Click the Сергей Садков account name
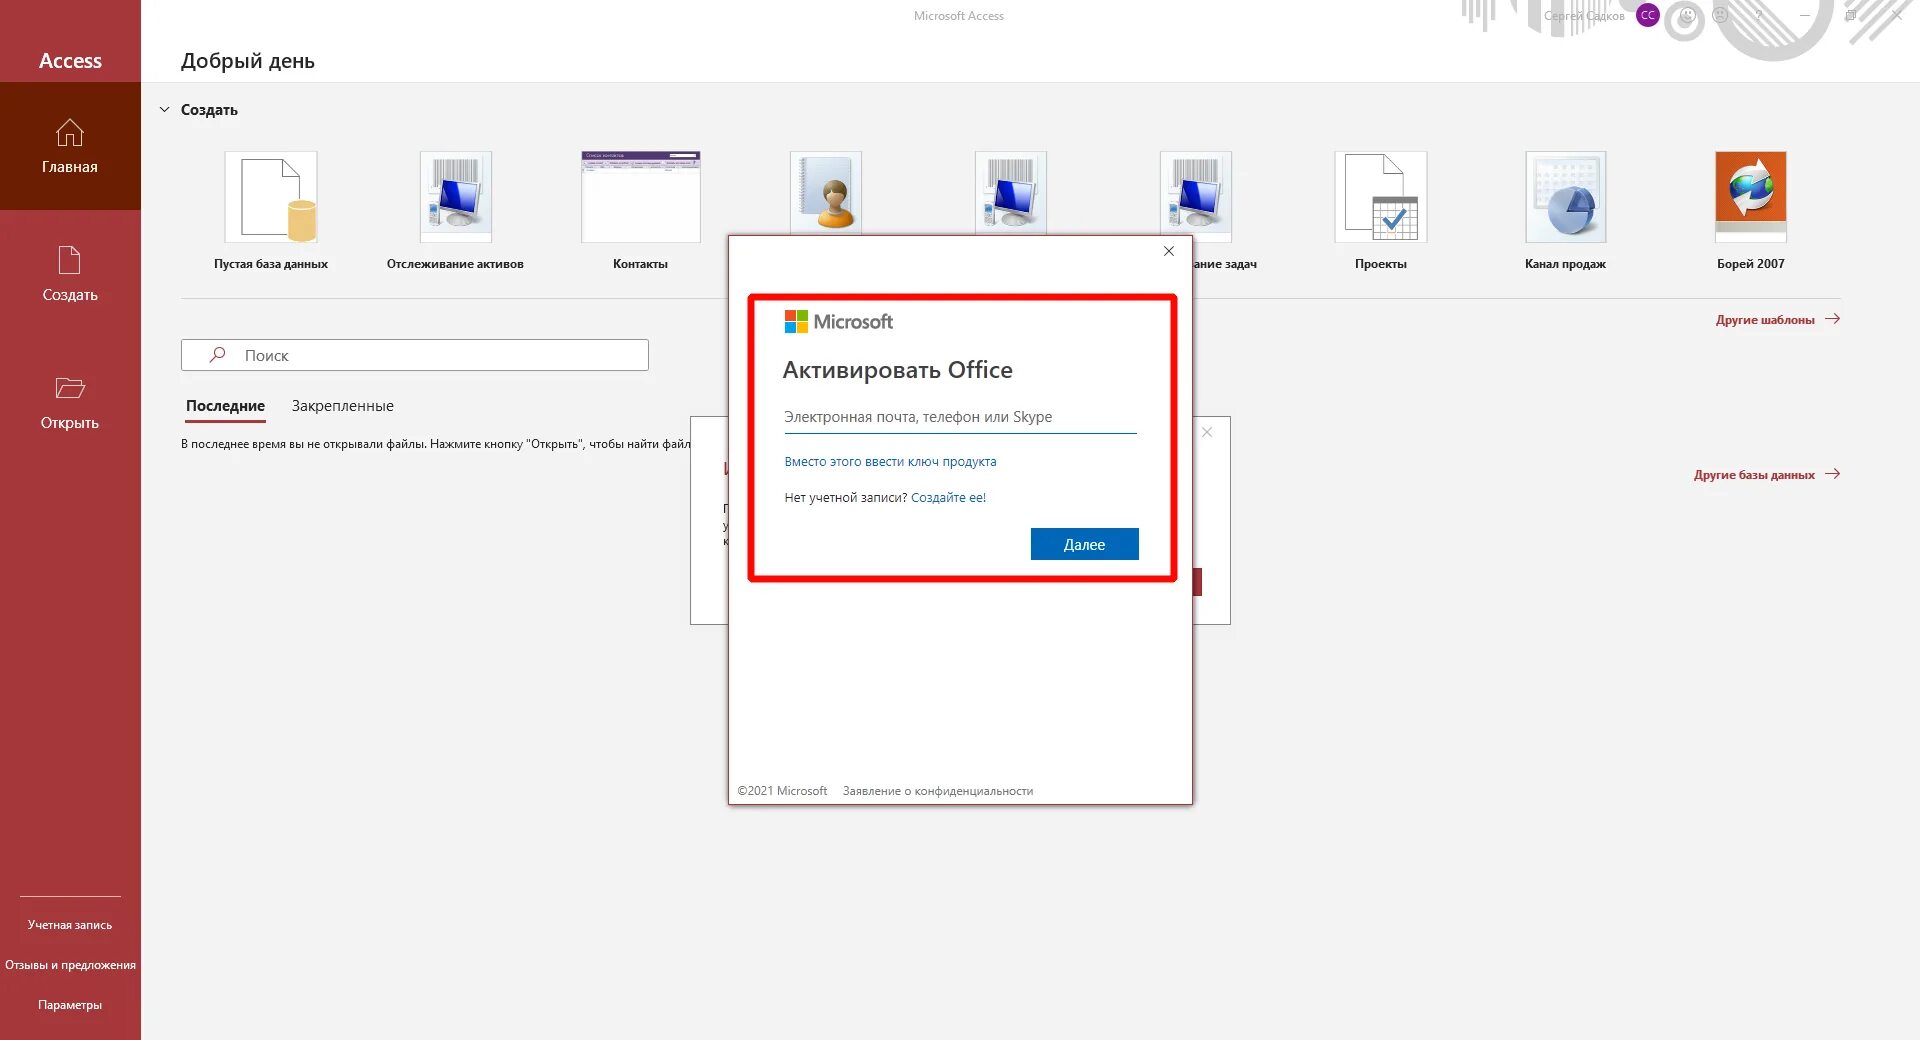The height and width of the screenshot is (1040, 1920). [1584, 16]
